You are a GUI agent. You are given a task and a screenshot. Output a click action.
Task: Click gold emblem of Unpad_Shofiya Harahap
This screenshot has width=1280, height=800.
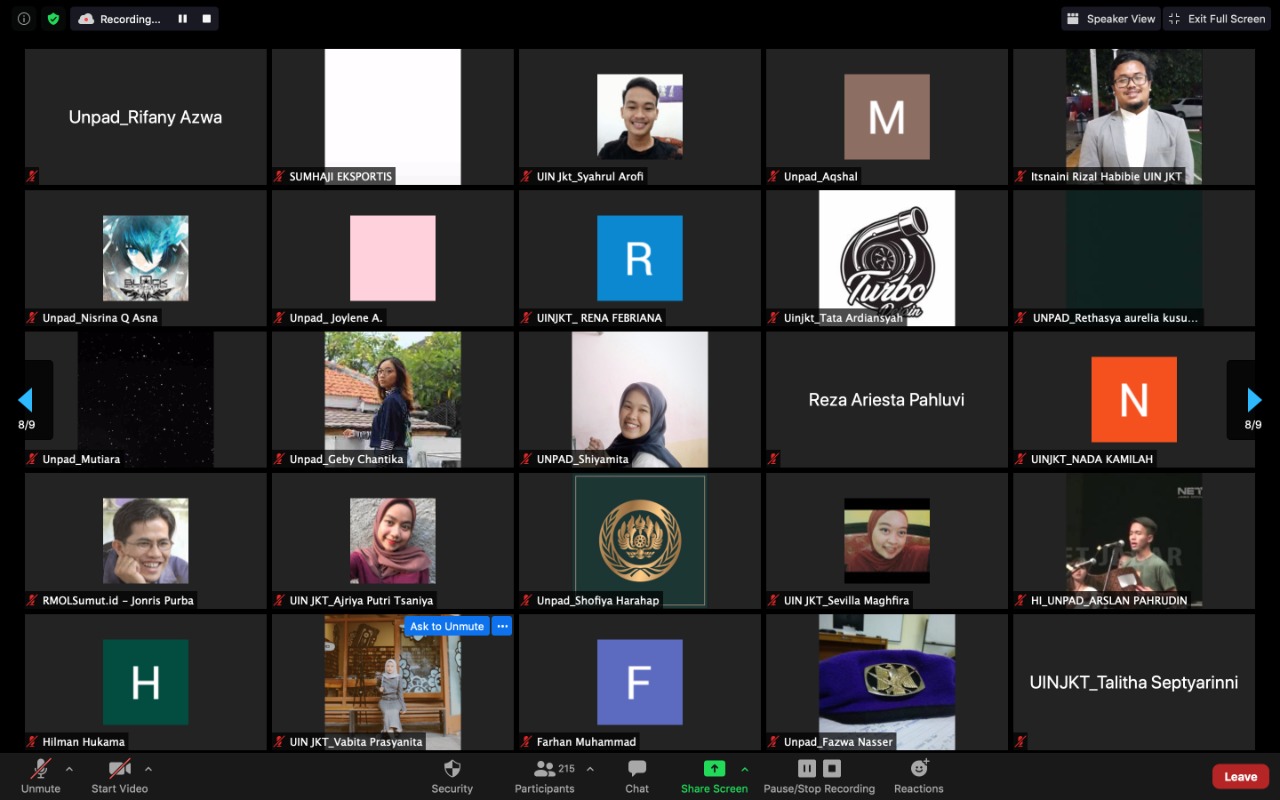[640, 541]
